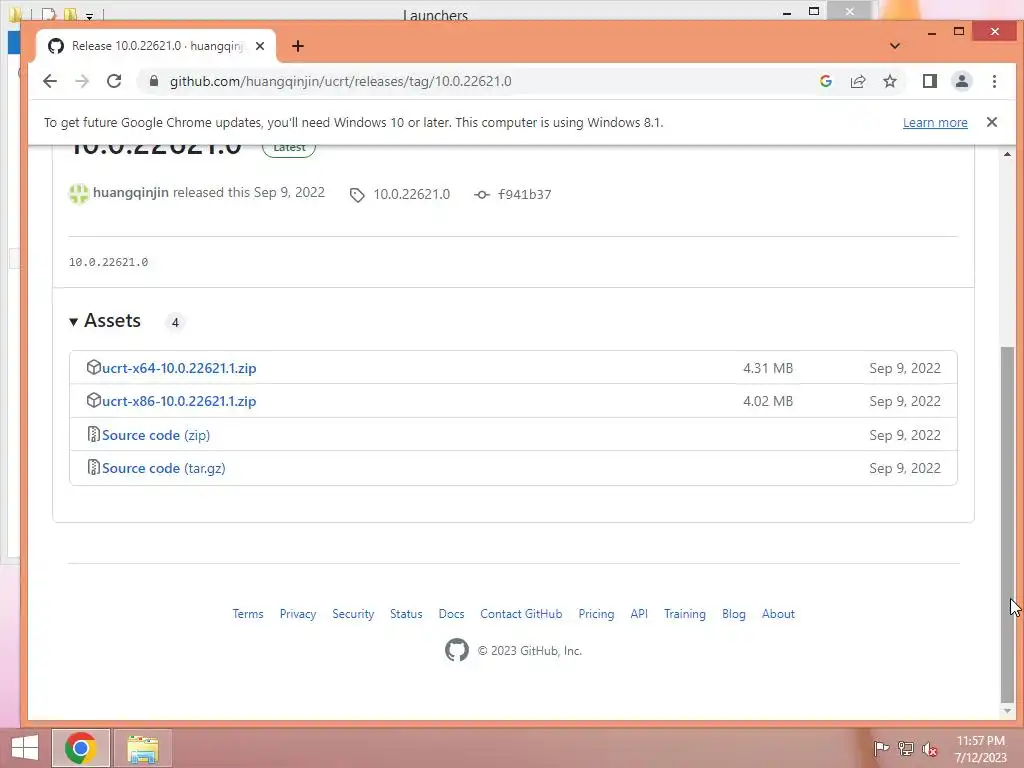Open the Docs footer link
Screen dimensions: 1024x768
(451, 614)
